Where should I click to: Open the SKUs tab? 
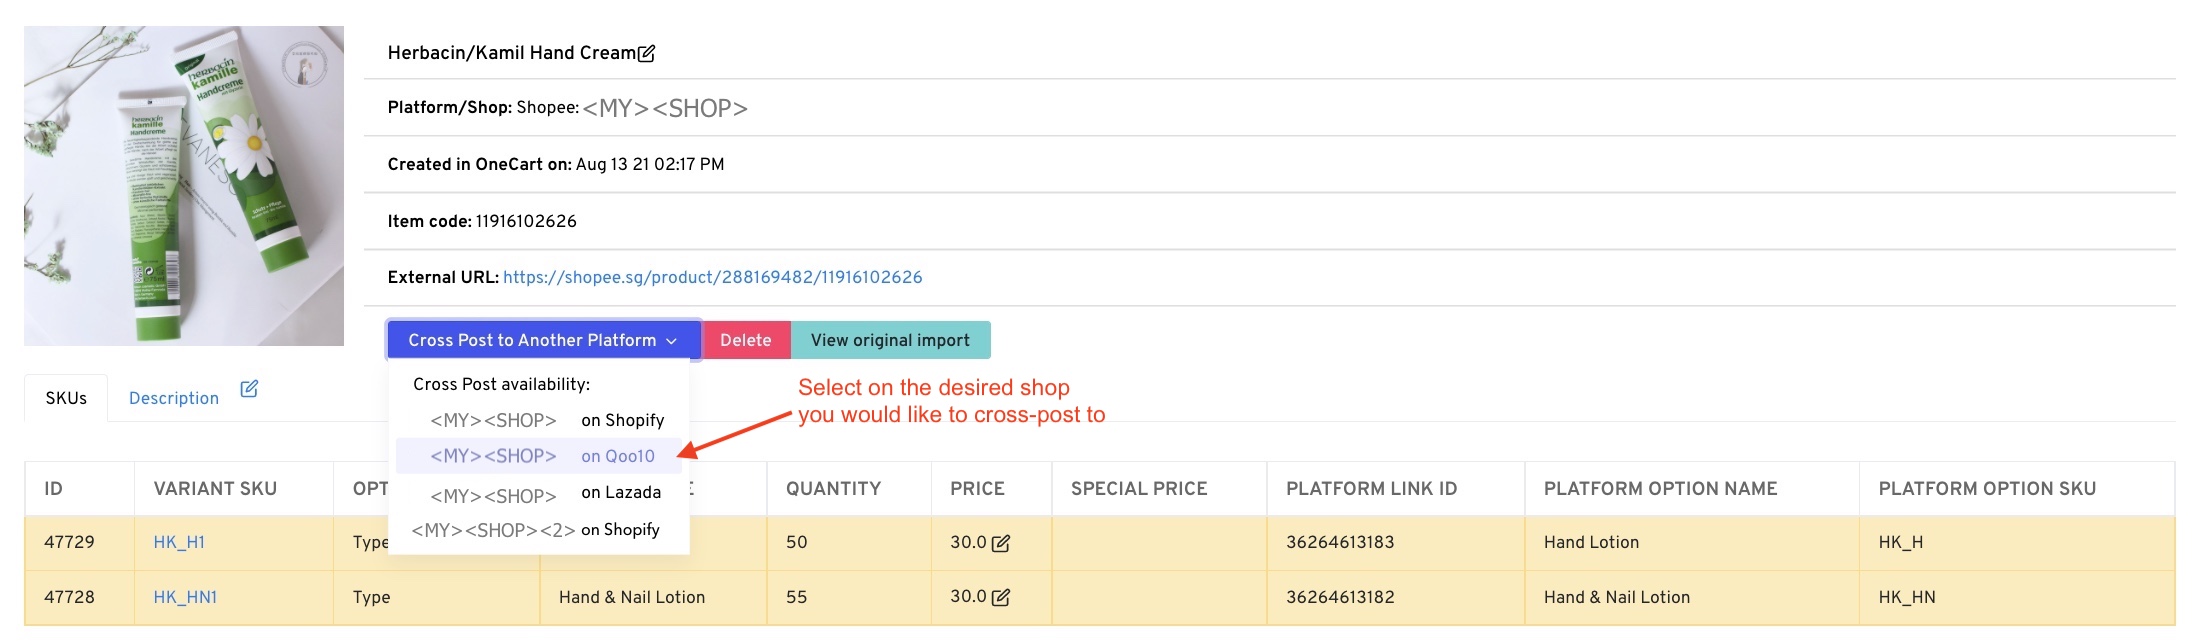click(x=66, y=398)
